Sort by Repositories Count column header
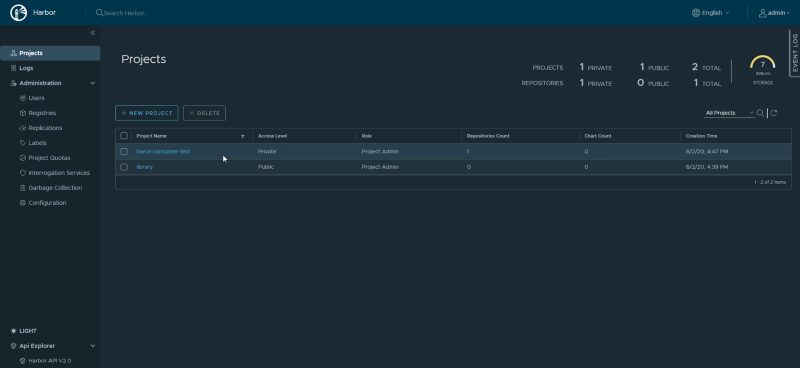The image size is (800, 368). point(488,136)
